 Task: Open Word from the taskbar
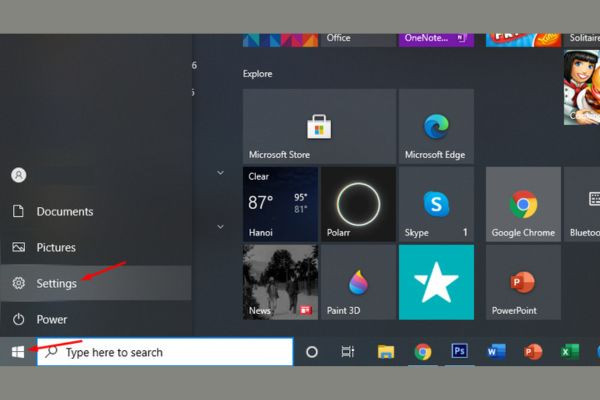pyautogui.click(x=496, y=352)
